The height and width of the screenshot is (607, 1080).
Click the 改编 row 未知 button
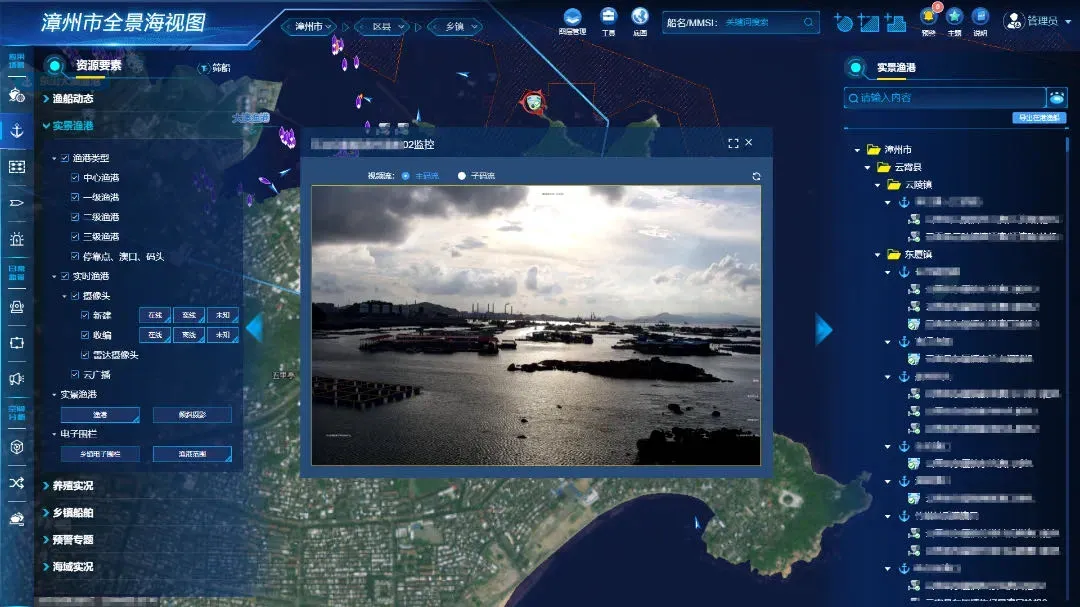point(222,335)
